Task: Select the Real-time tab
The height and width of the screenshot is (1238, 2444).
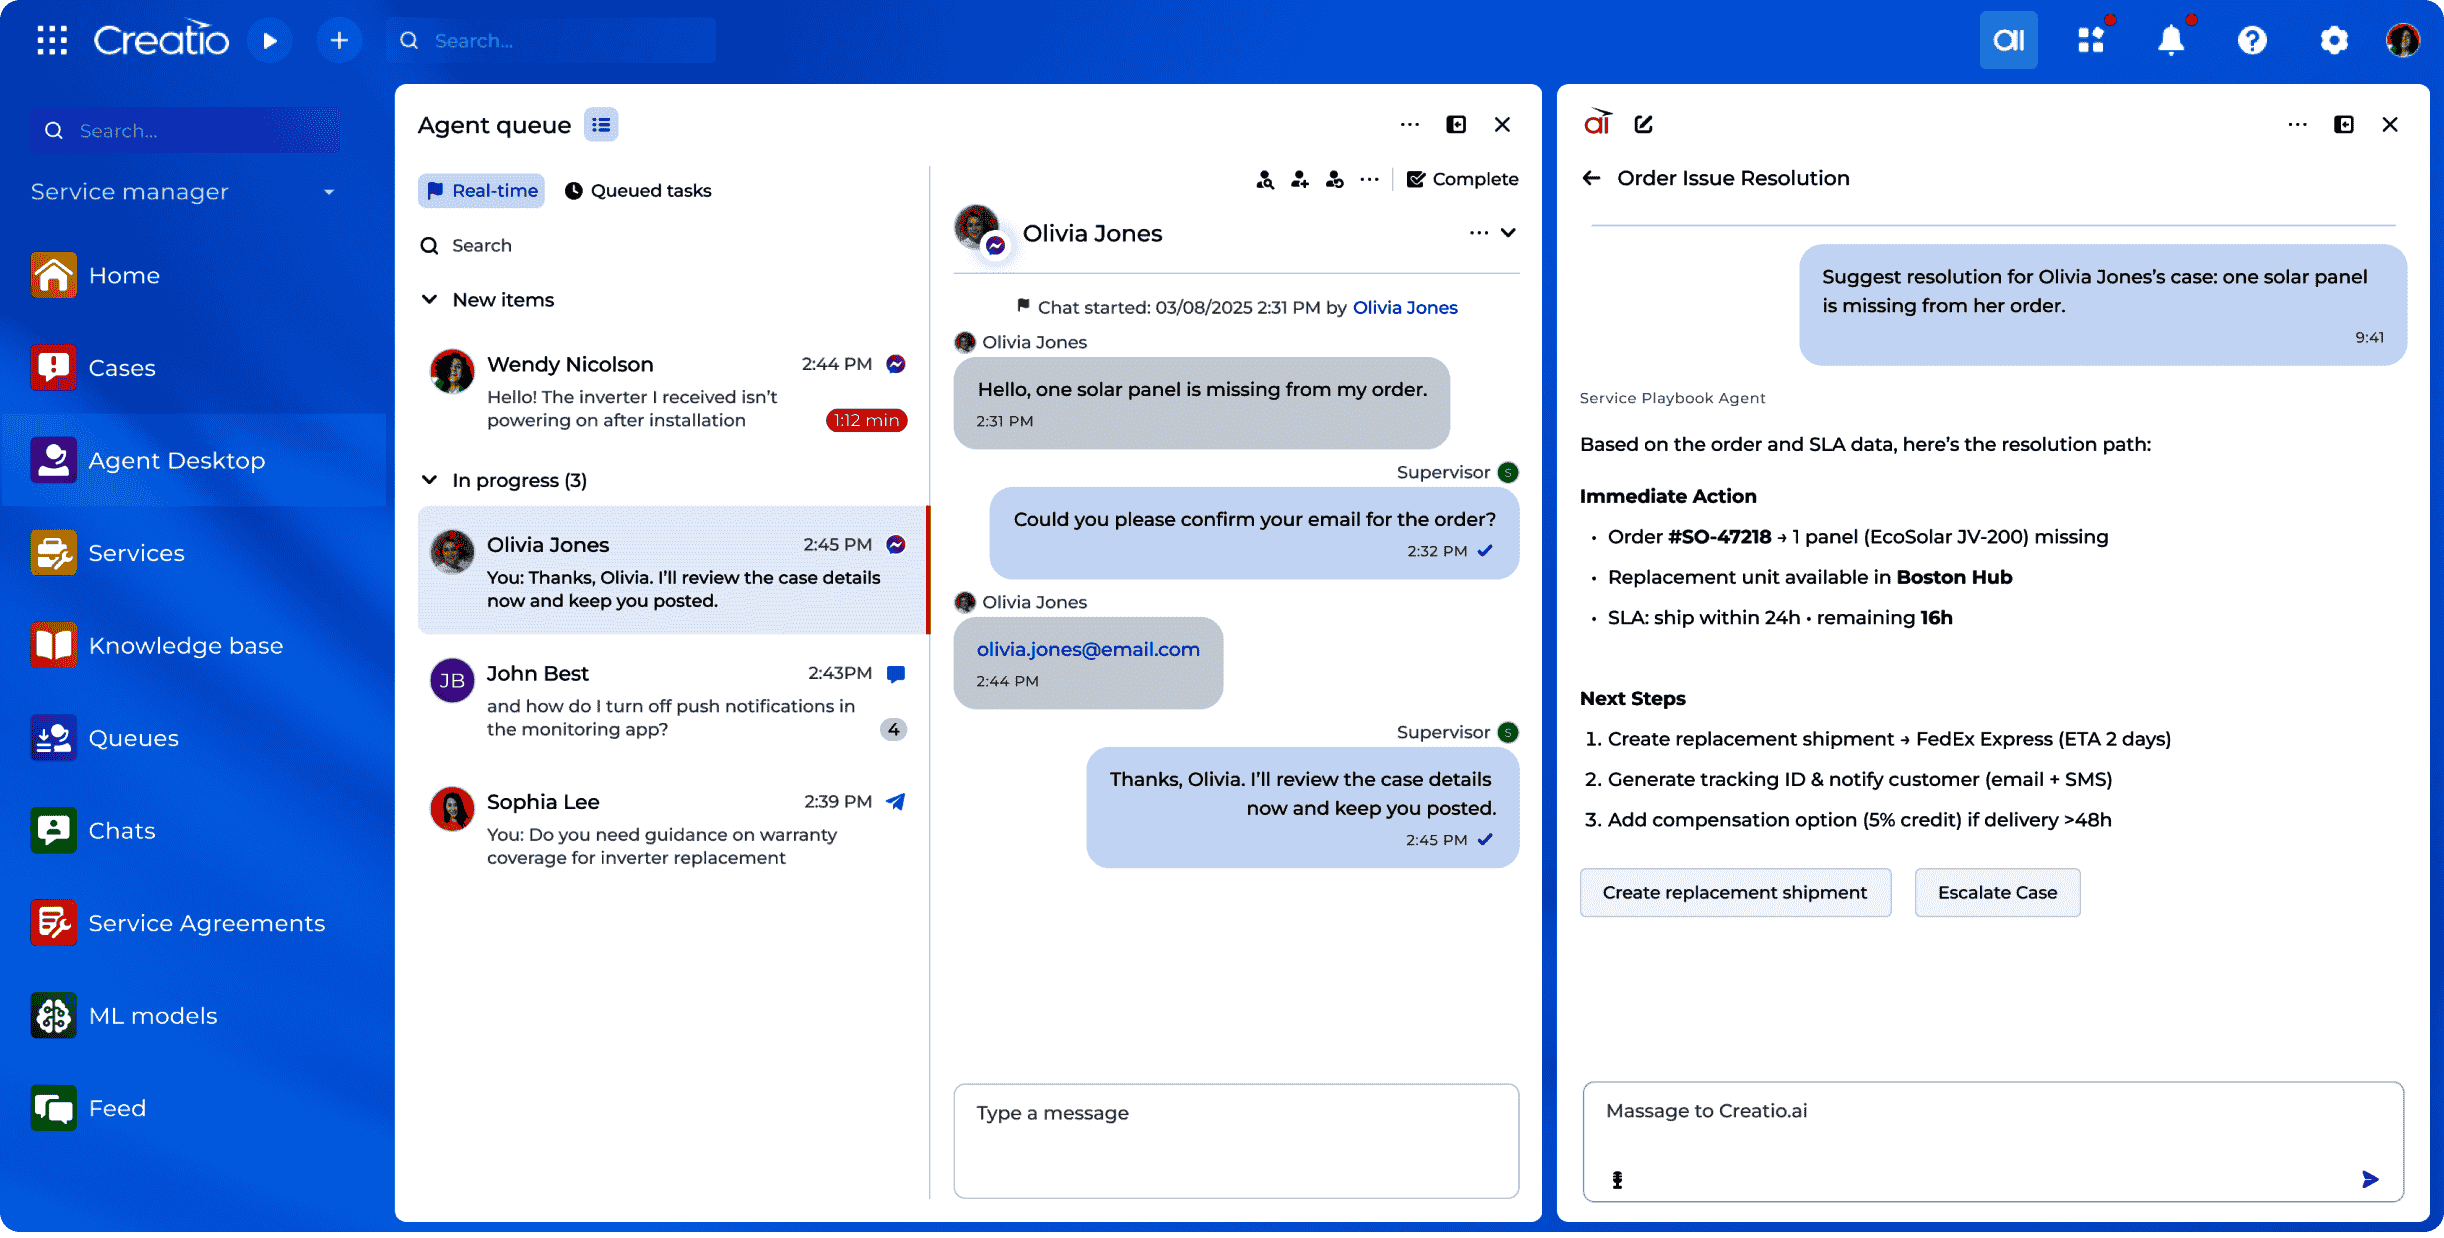Action: click(x=482, y=190)
